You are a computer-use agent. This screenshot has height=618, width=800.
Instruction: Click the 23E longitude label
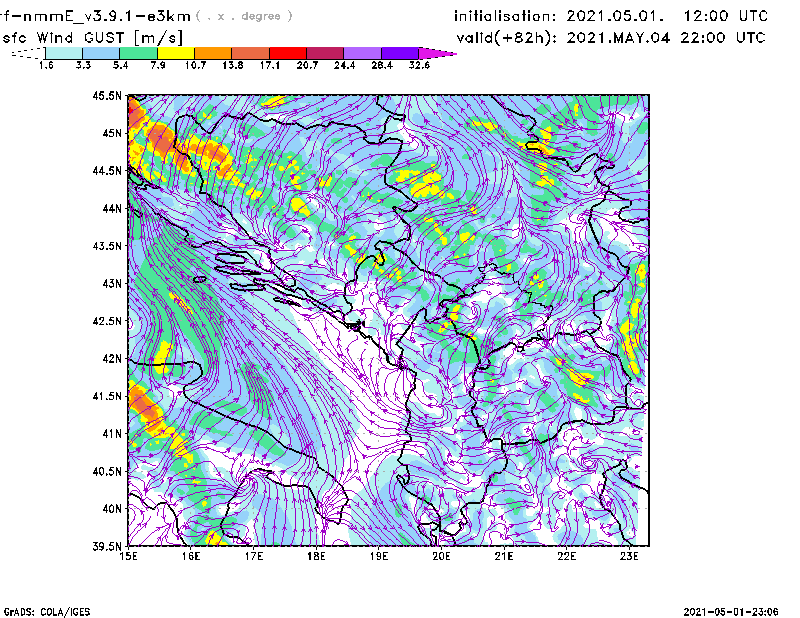tap(629, 556)
